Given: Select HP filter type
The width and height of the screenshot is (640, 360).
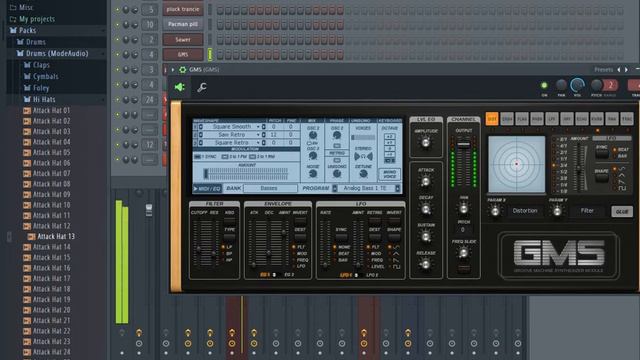Looking at the screenshot, I should click(x=227, y=260).
